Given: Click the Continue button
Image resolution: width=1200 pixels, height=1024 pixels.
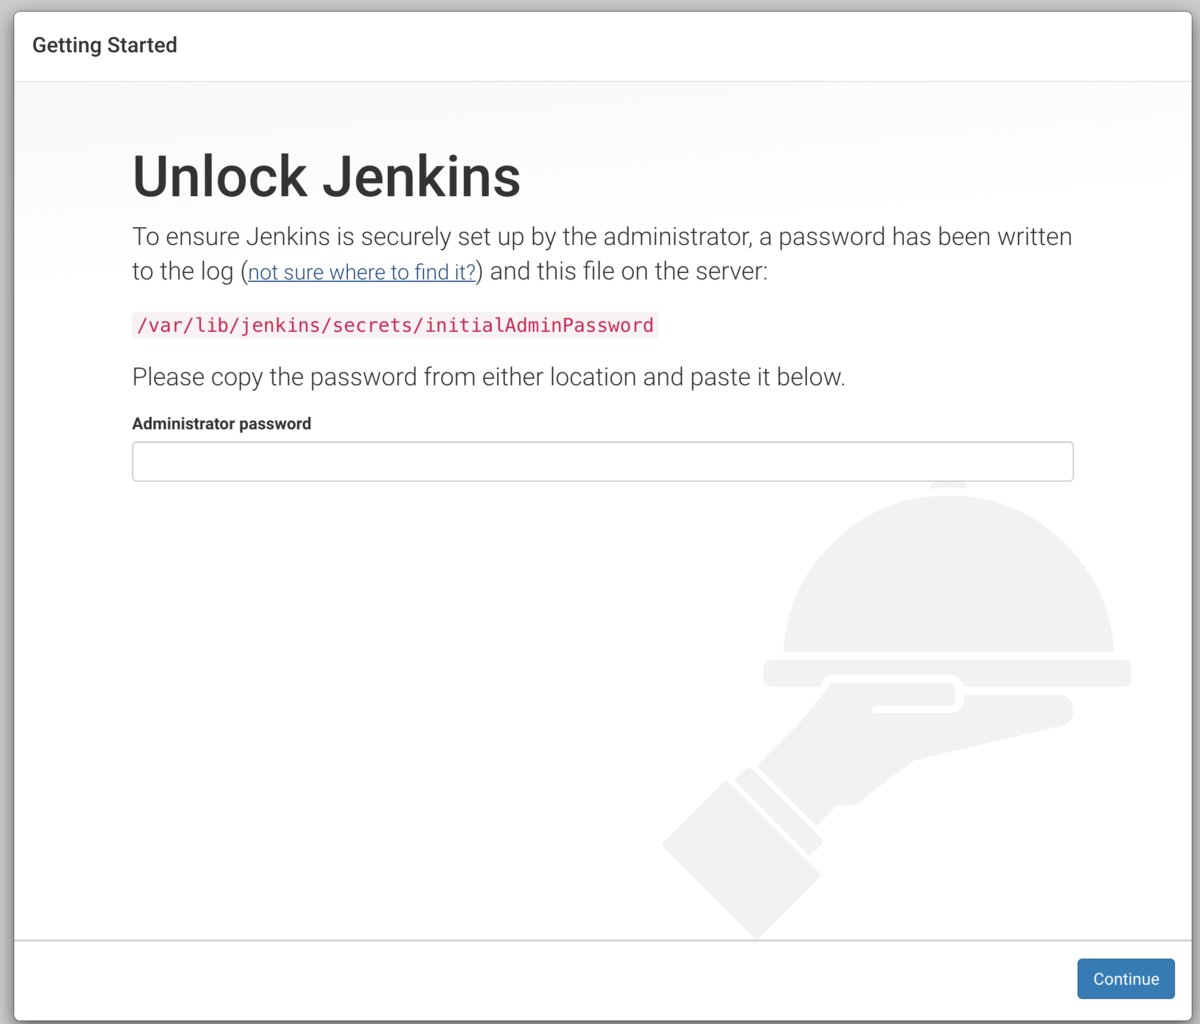Looking at the screenshot, I should pyautogui.click(x=1125, y=979).
